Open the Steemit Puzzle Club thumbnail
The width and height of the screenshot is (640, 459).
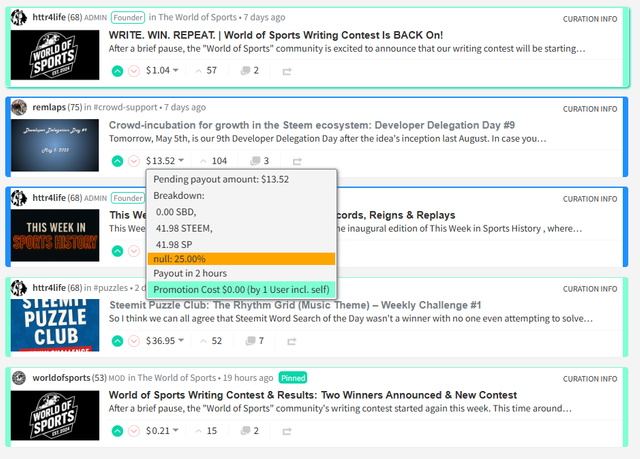tap(55, 325)
